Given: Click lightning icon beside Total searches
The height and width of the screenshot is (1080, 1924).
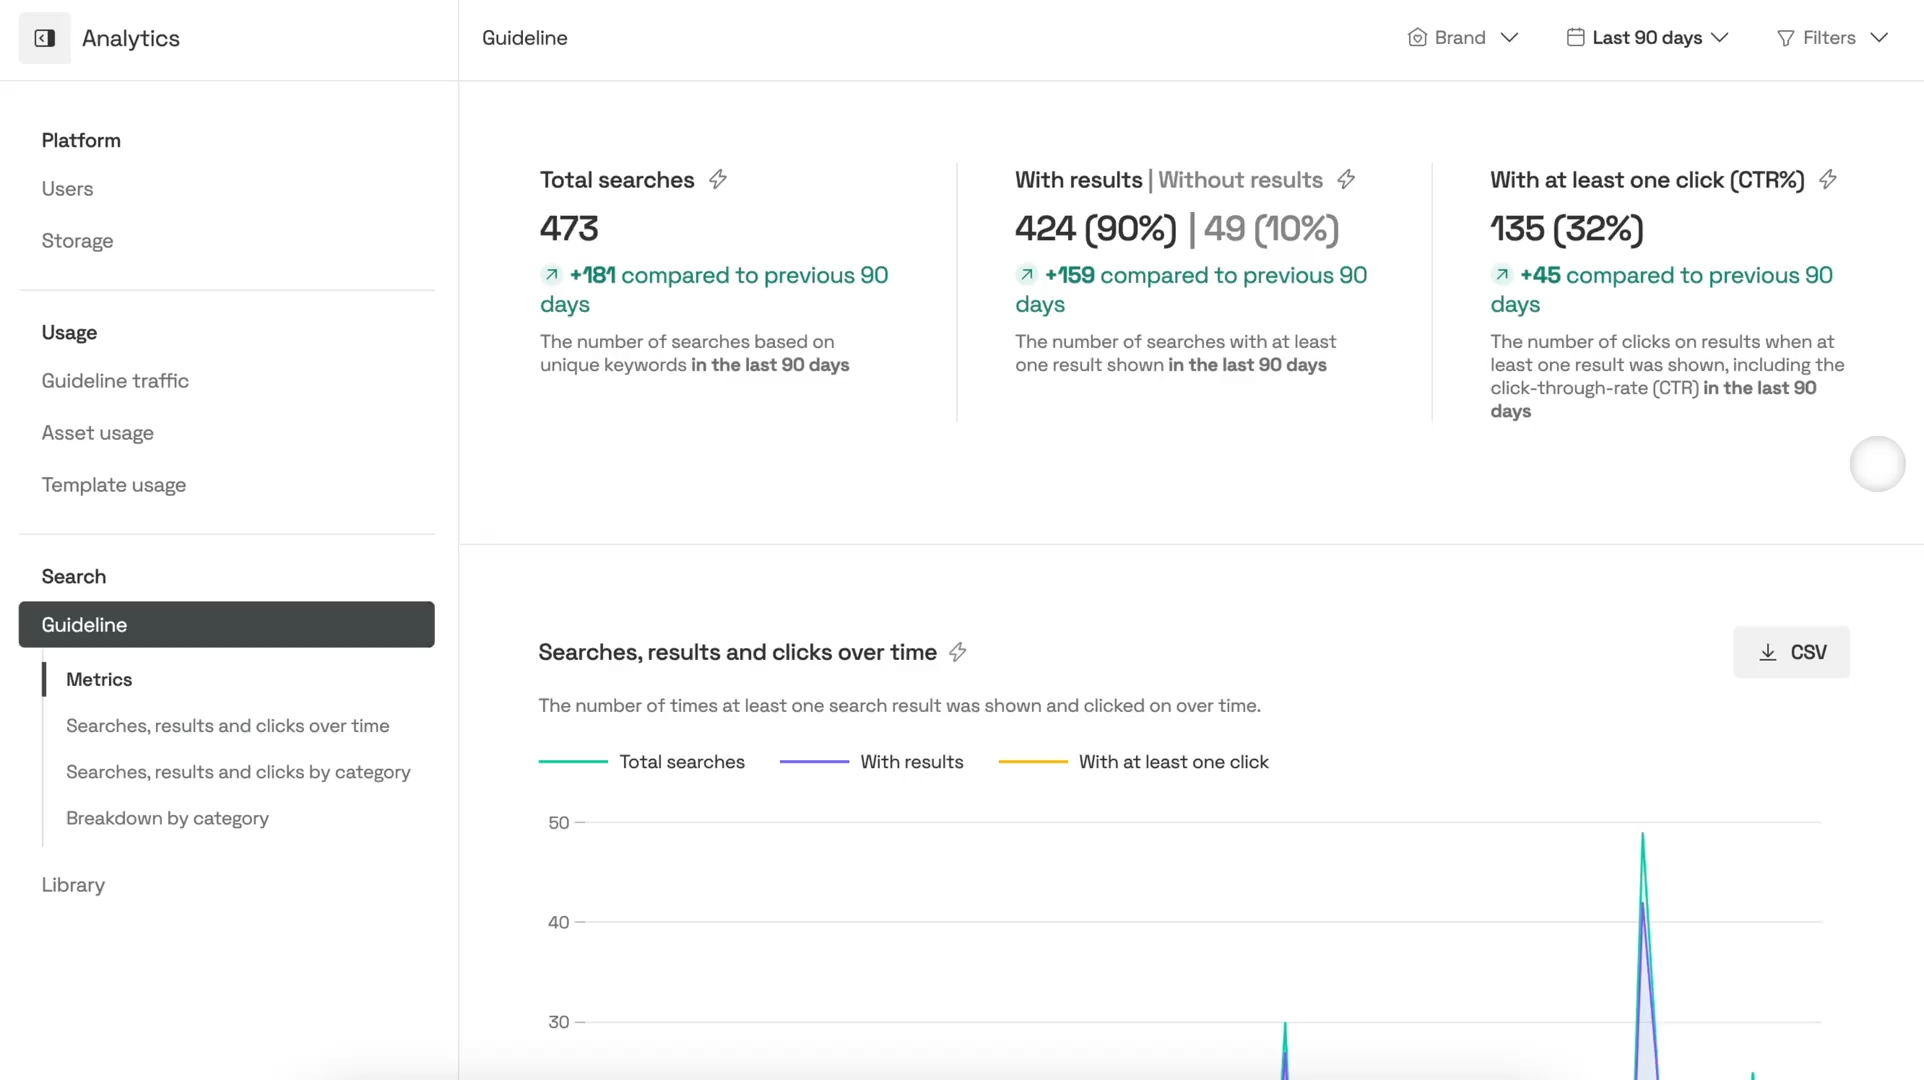Looking at the screenshot, I should click(x=718, y=180).
